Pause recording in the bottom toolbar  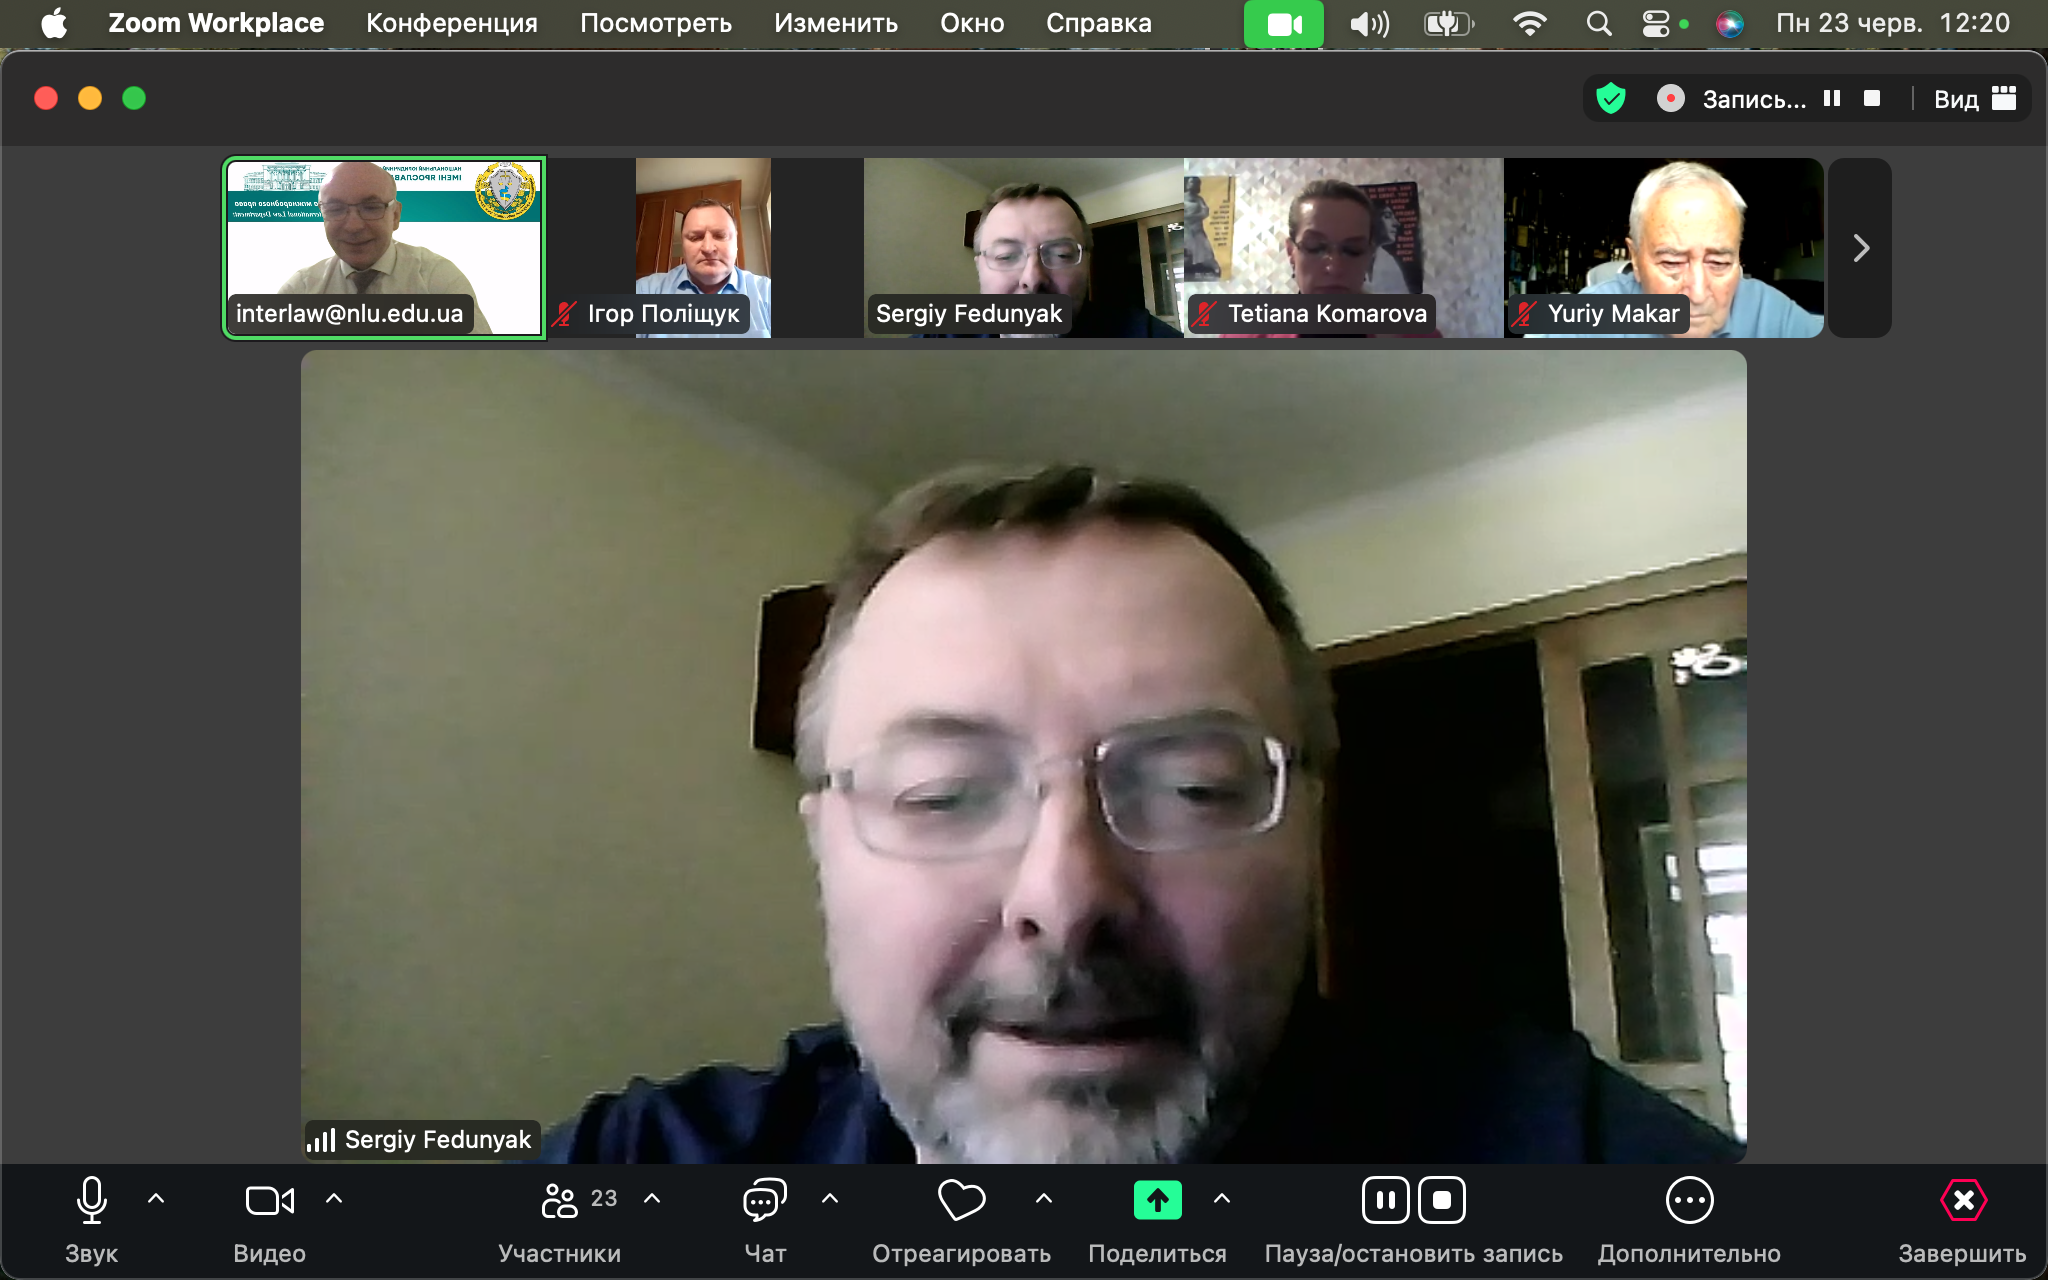tap(1386, 1200)
